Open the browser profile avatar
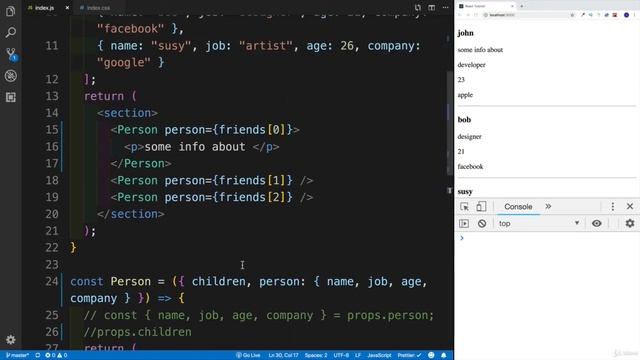640x360 pixels. pos(626,15)
